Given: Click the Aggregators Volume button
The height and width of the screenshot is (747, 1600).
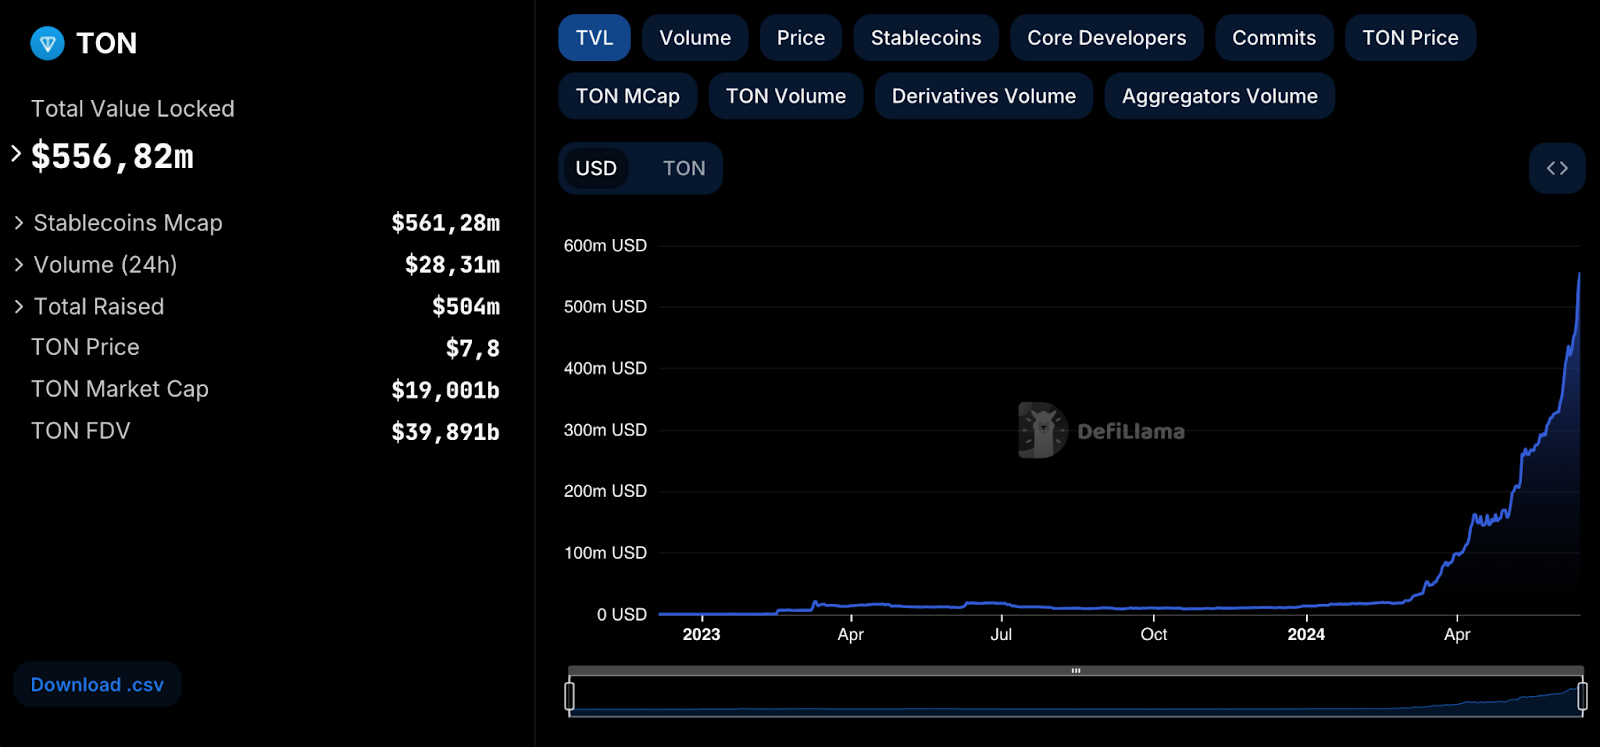Looking at the screenshot, I should tap(1219, 96).
